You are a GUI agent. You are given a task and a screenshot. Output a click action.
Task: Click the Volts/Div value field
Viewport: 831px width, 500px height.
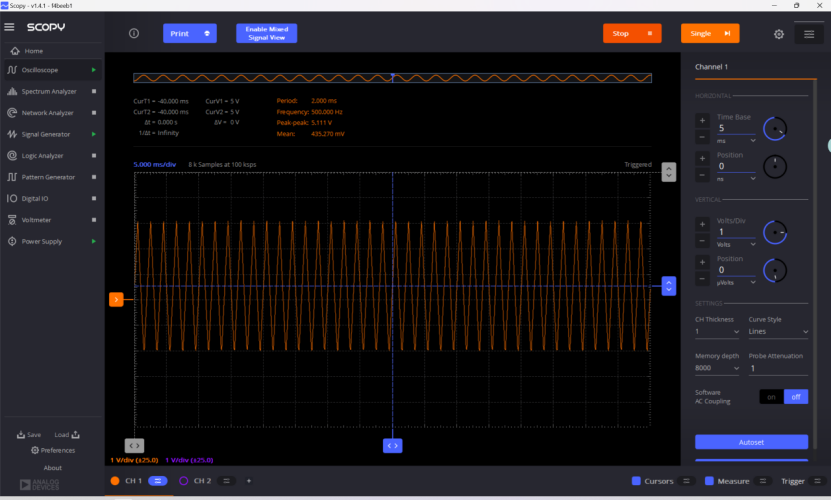pos(736,232)
